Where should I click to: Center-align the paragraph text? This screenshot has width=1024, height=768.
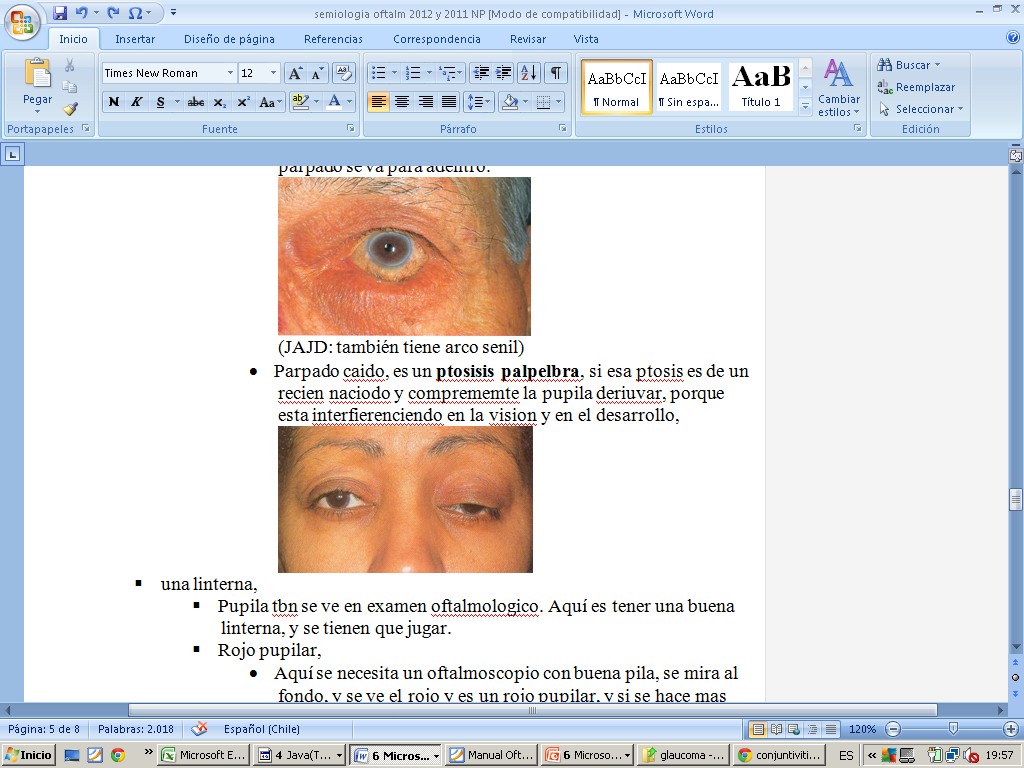[402, 102]
